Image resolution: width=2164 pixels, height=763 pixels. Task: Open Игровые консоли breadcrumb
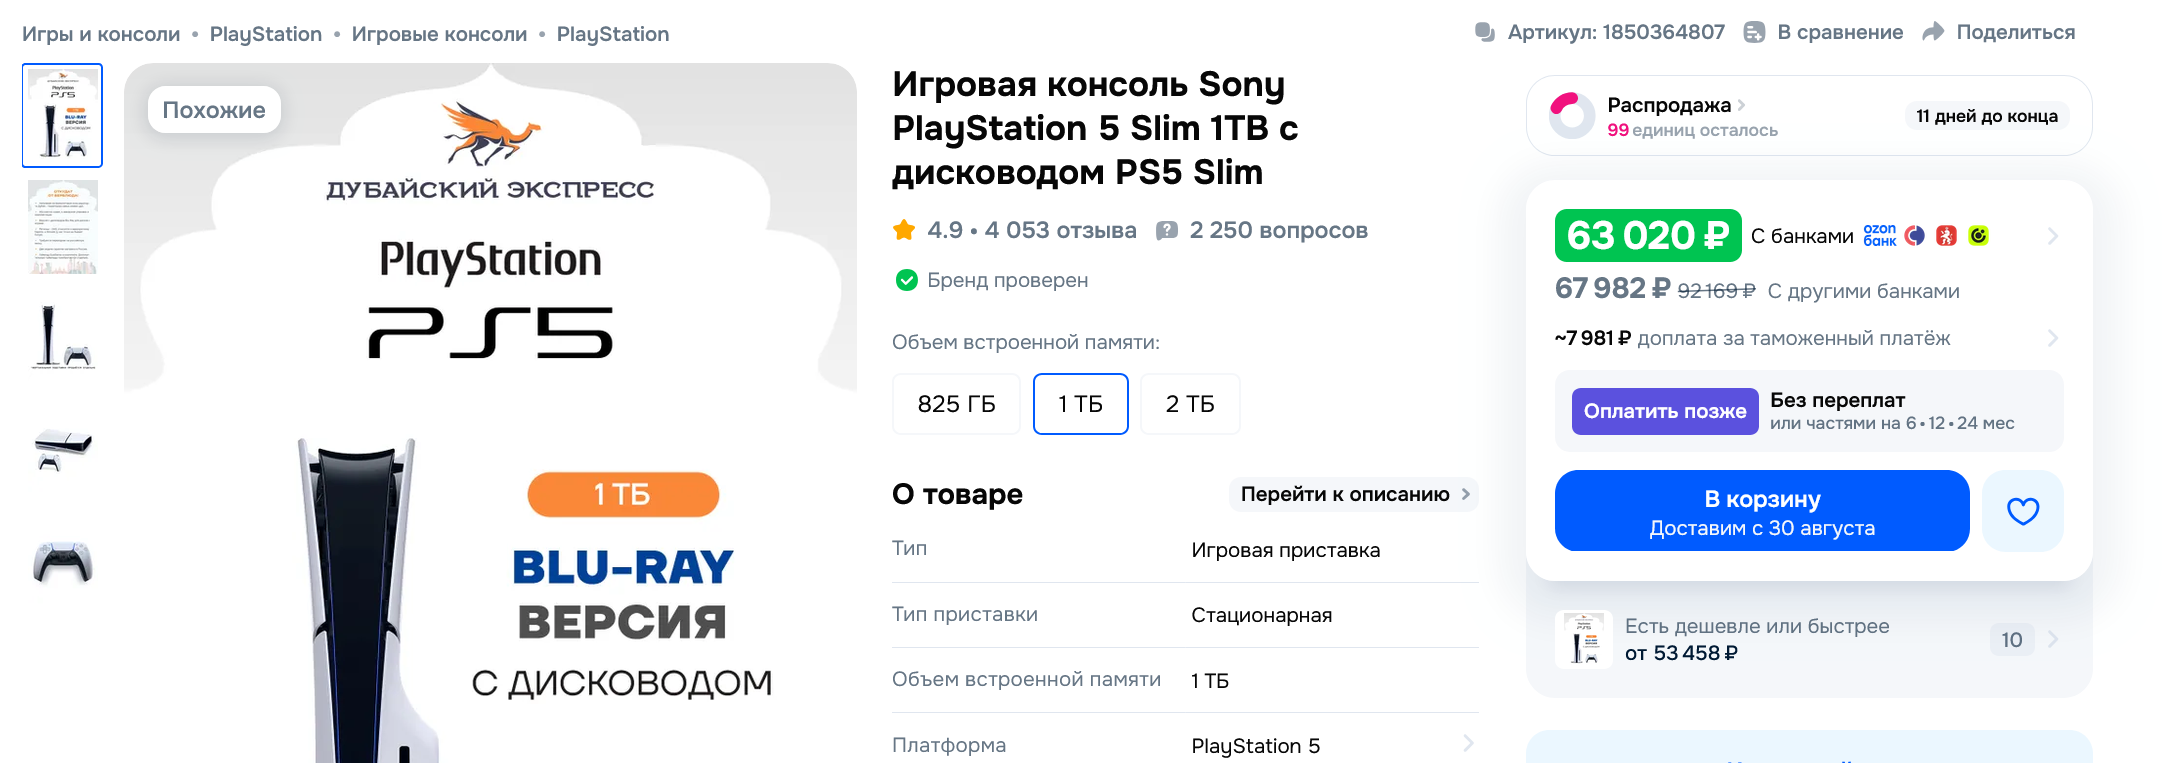439,34
